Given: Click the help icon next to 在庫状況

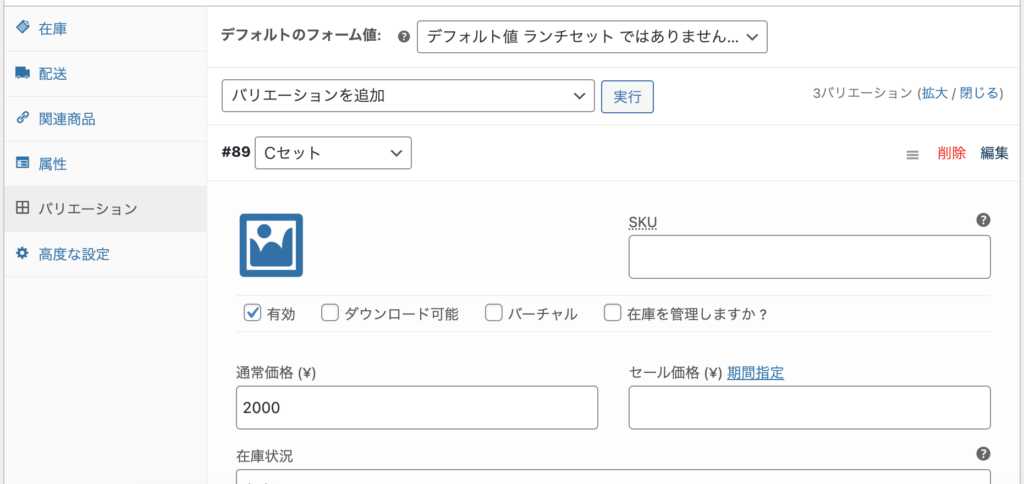Looking at the screenshot, I should [x=983, y=454].
